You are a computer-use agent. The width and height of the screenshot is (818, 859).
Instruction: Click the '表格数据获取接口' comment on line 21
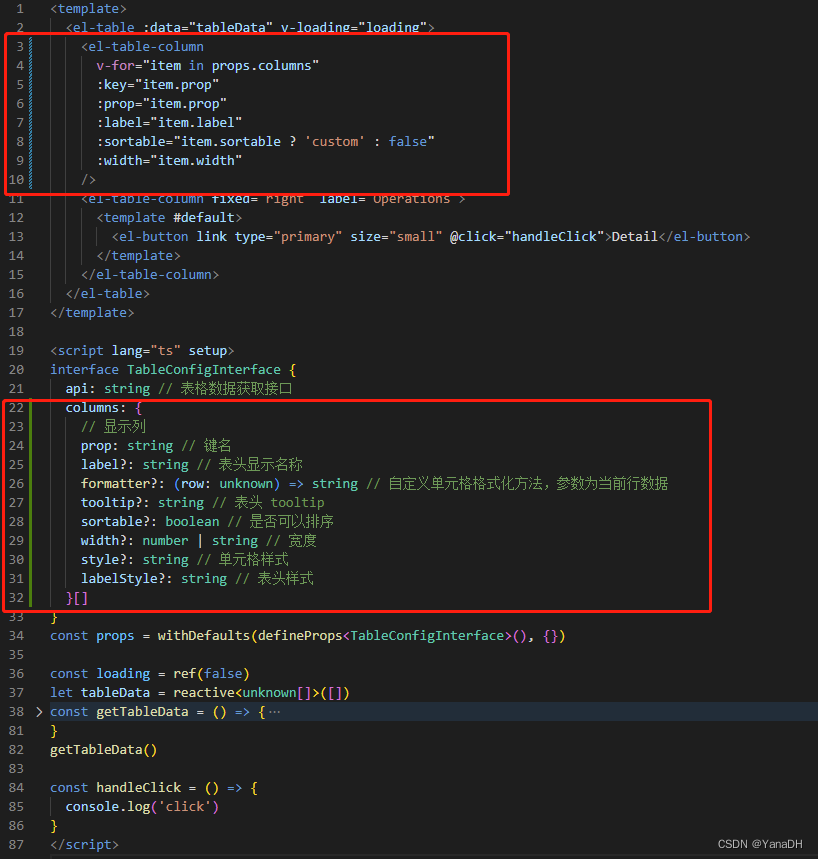(236, 389)
